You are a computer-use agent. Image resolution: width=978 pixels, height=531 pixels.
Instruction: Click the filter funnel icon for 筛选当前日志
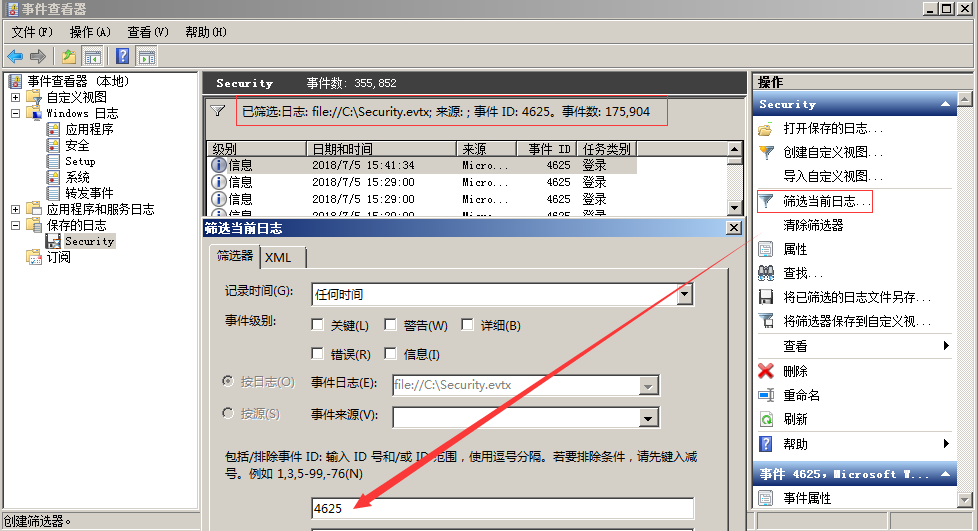click(766, 201)
